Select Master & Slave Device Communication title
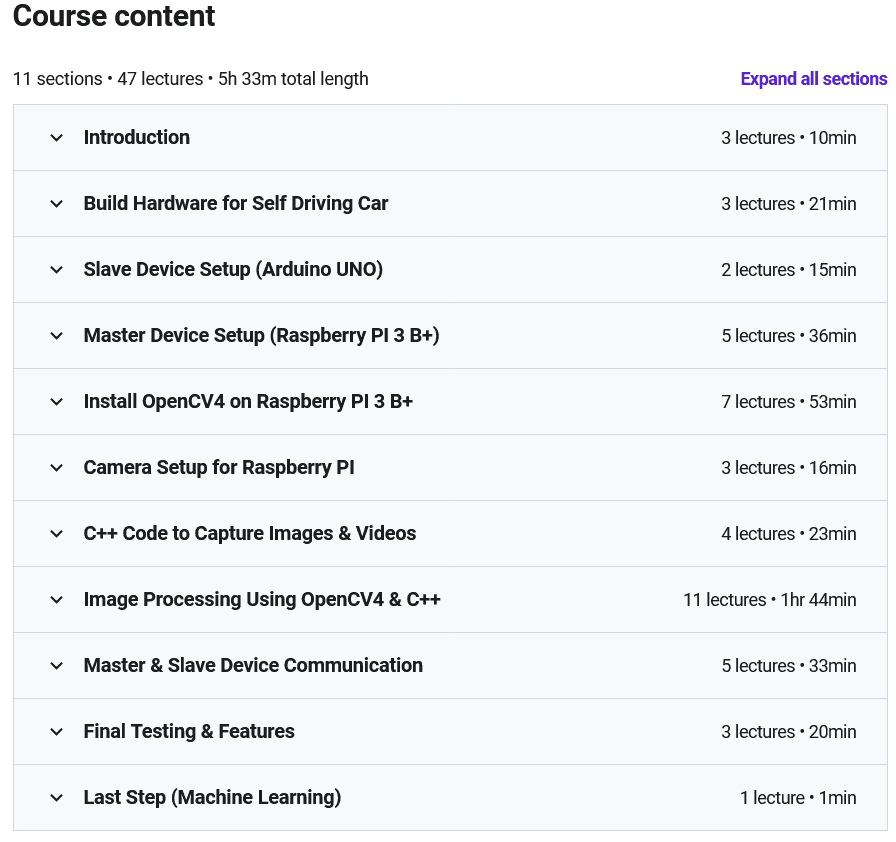This screenshot has width=896, height=842. (x=253, y=665)
